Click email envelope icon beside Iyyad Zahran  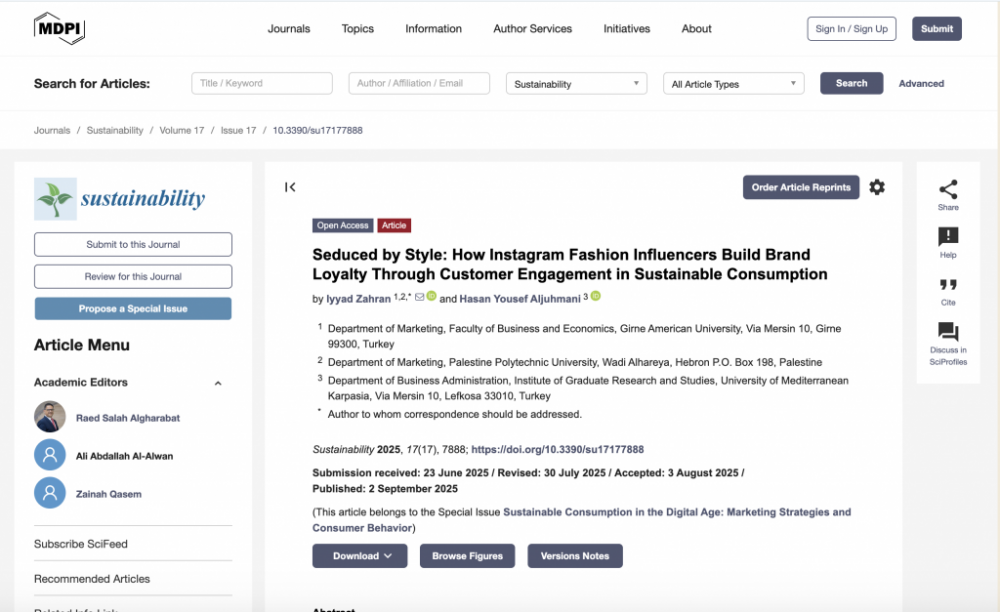[419, 297]
